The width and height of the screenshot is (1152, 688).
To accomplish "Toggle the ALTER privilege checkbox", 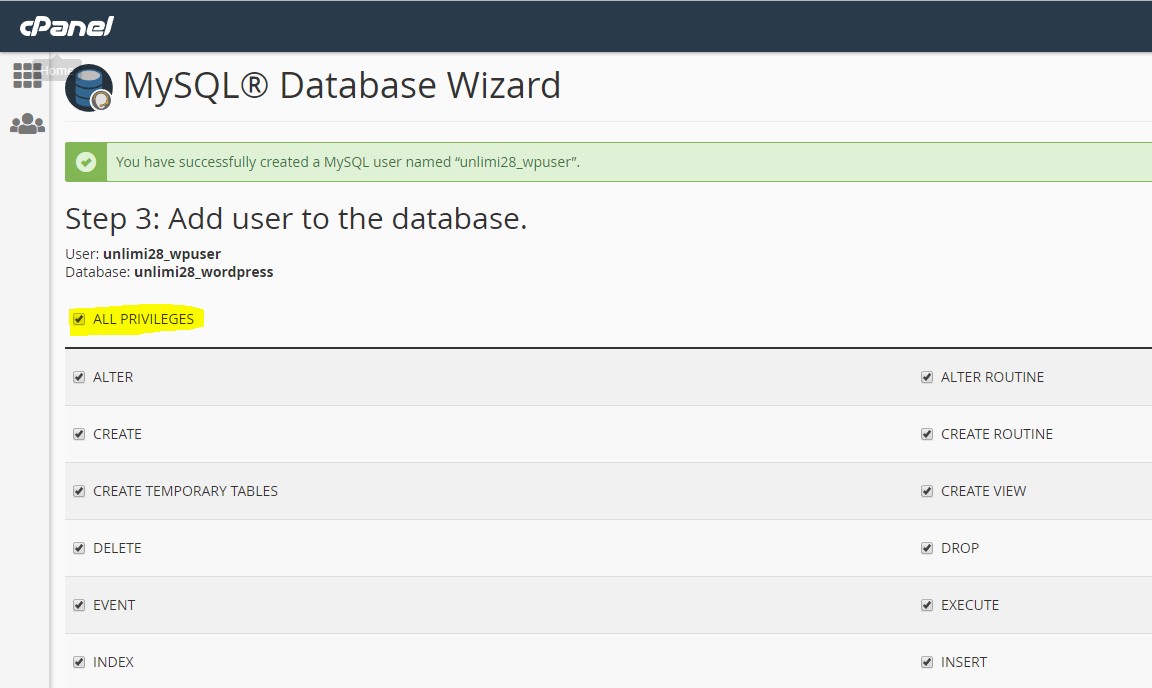I will (x=79, y=377).
